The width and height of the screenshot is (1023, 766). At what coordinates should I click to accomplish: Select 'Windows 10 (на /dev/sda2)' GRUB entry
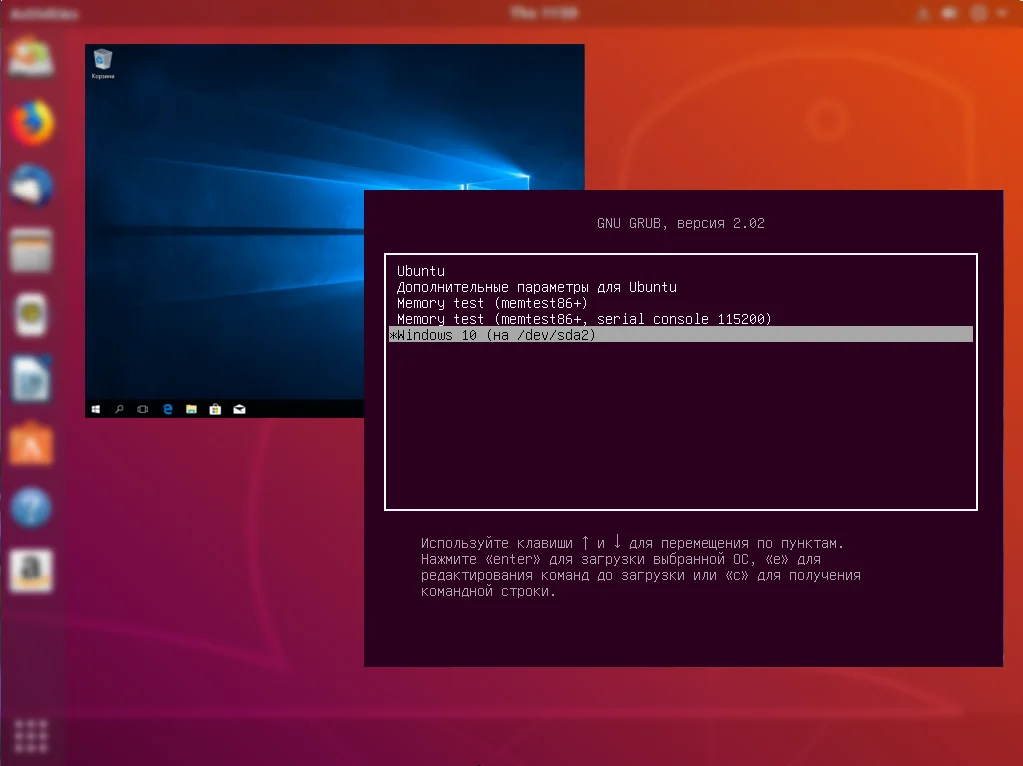pos(680,335)
